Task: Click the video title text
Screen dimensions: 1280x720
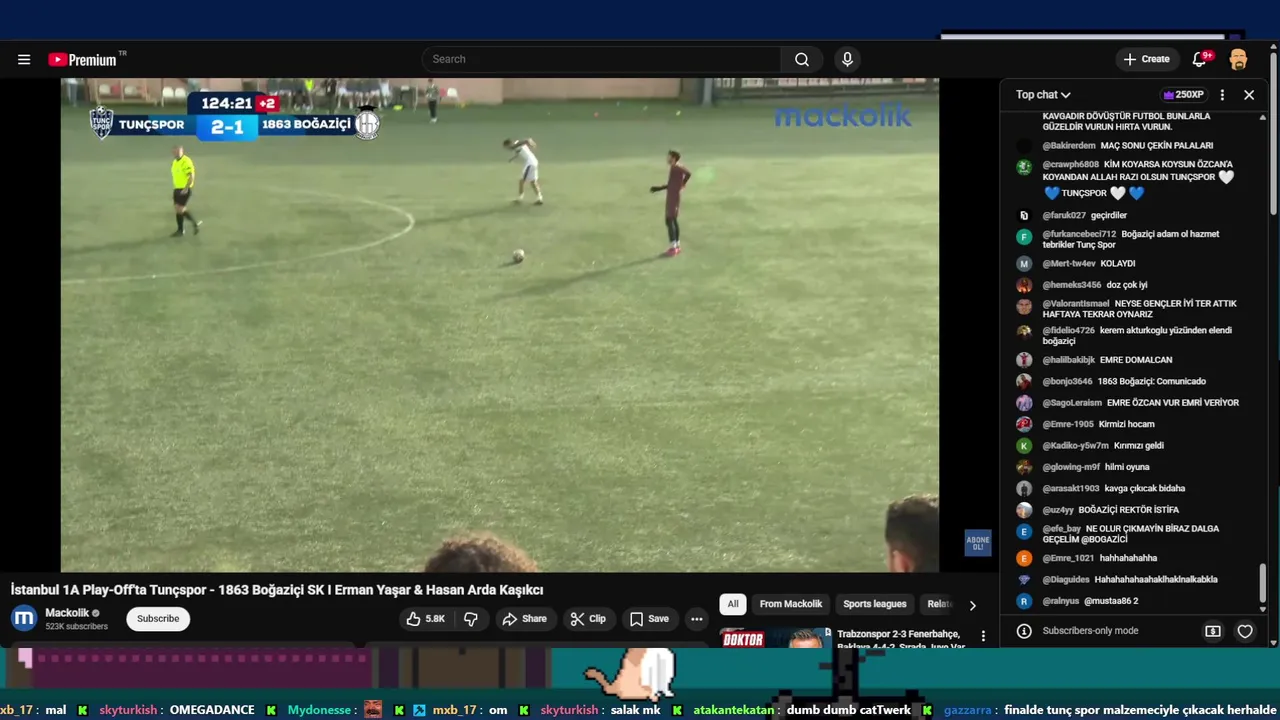Action: tap(277, 590)
